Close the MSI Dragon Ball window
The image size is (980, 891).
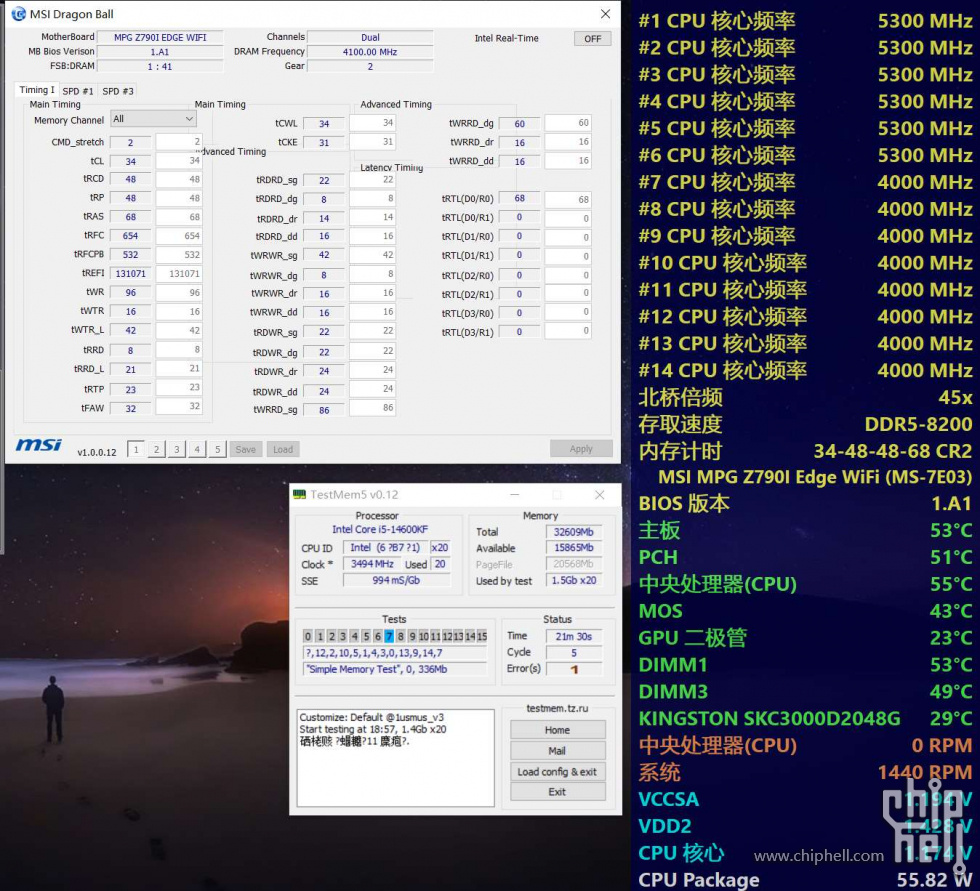[x=605, y=14]
